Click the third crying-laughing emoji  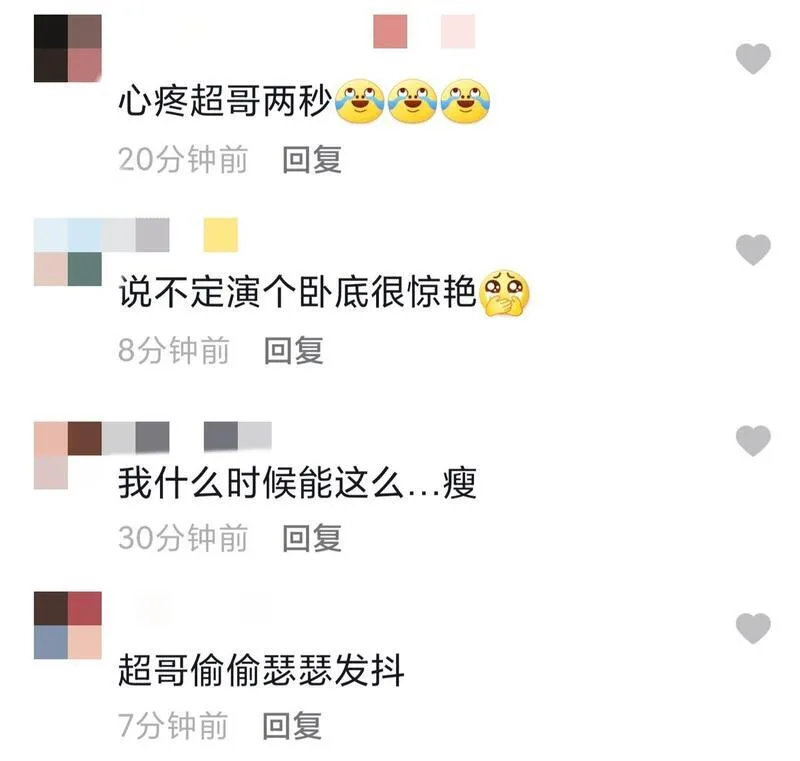click(x=465, y=102)
